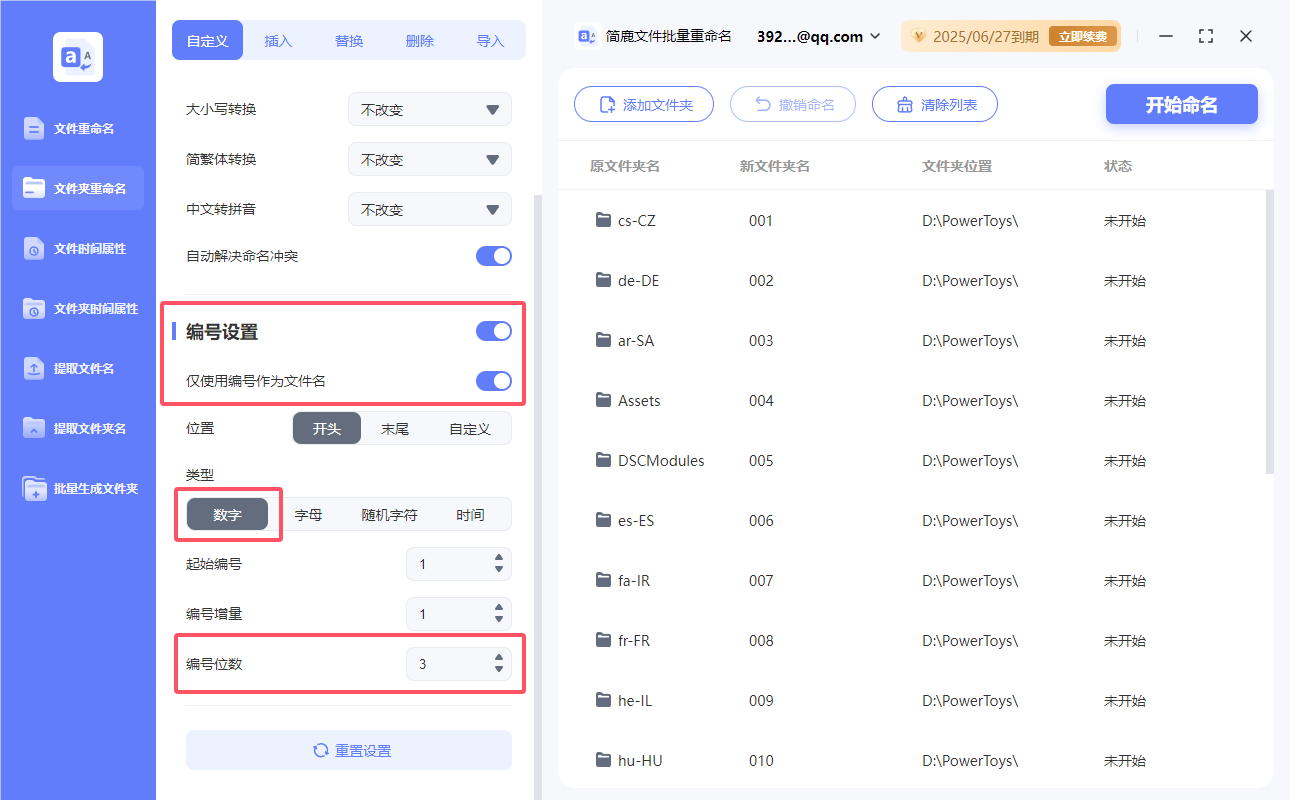Click the 清除列表 button
Image resolution: width=1290 pixels, height=800 pixels.
click(934, 104)
